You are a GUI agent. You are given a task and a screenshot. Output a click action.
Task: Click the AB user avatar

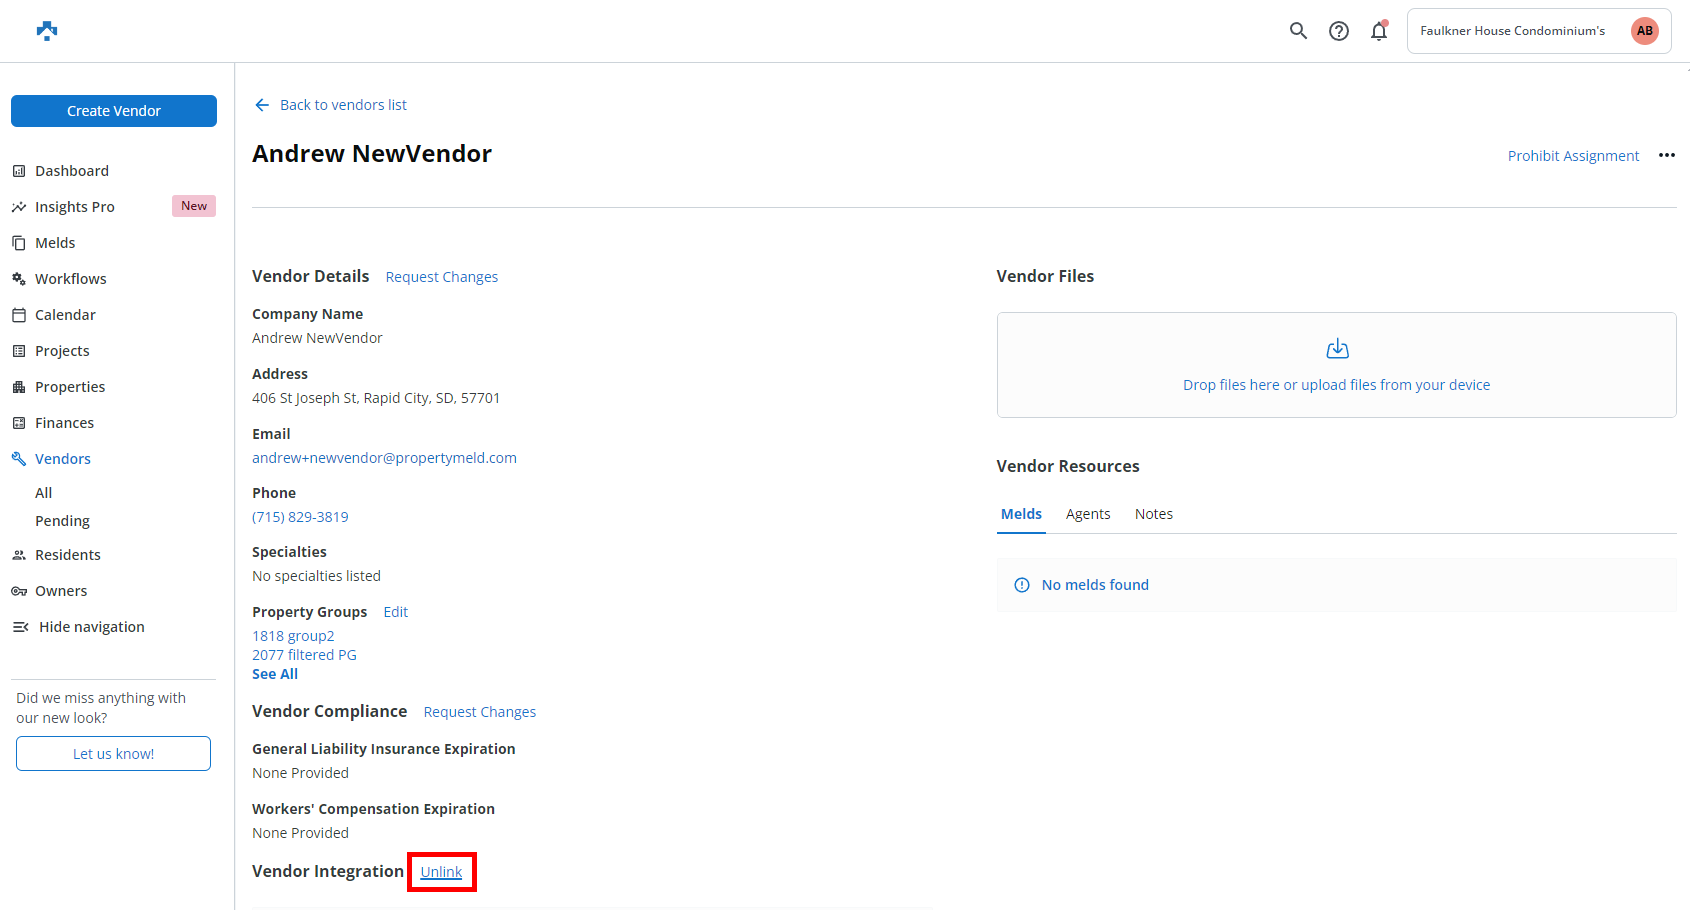1644,31
